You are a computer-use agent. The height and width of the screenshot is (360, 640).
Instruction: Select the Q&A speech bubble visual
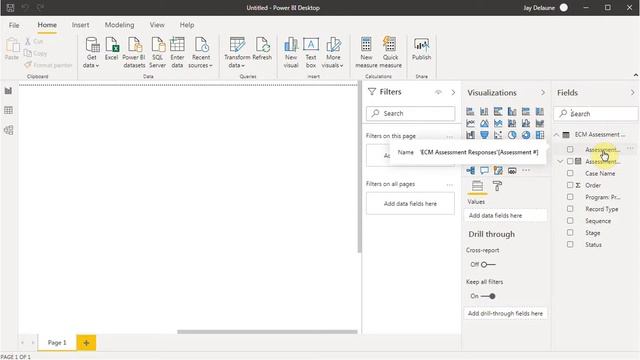[484, 170]
